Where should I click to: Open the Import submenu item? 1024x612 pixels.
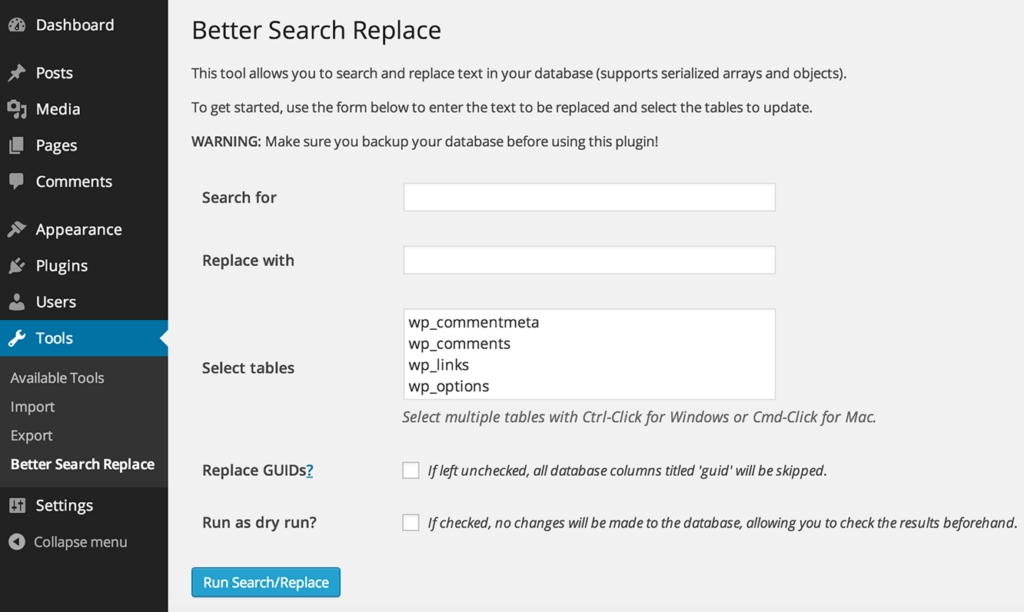[32, 407]
